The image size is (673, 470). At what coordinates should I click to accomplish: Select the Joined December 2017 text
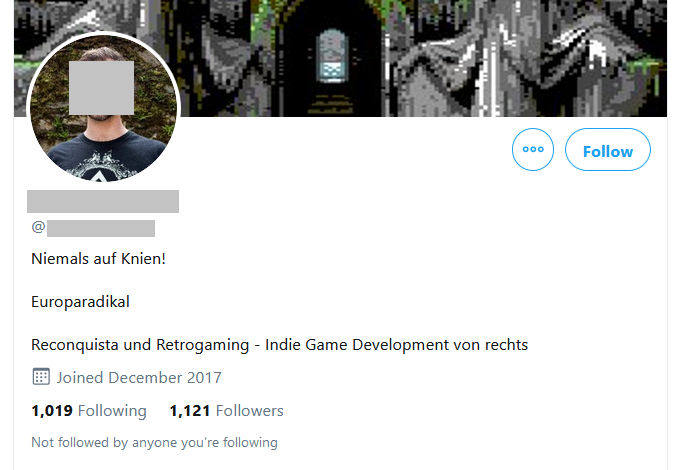[x=139, y=378]
